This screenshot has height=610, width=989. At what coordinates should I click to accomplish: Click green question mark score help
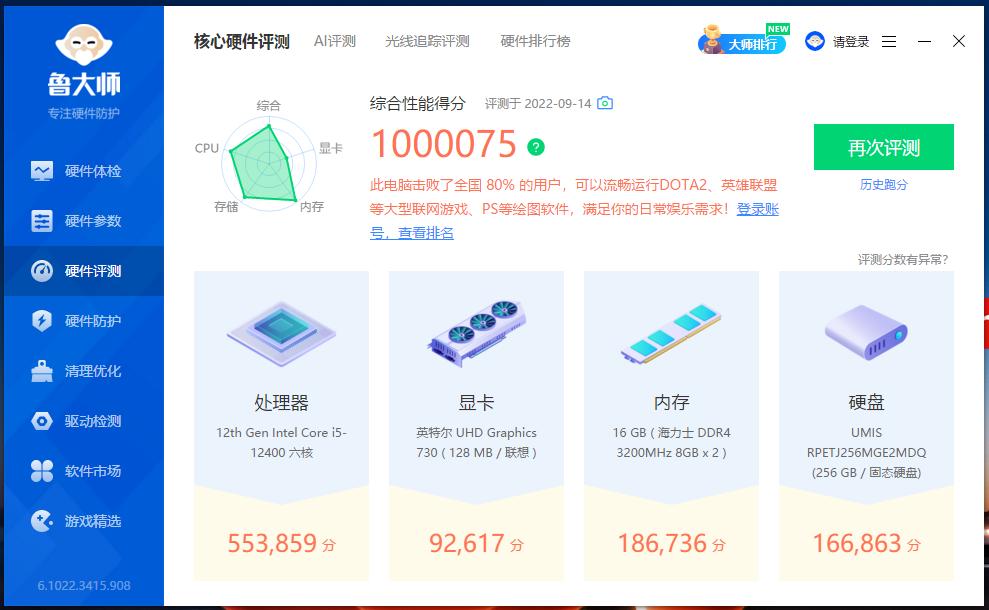tap(536, 147)
